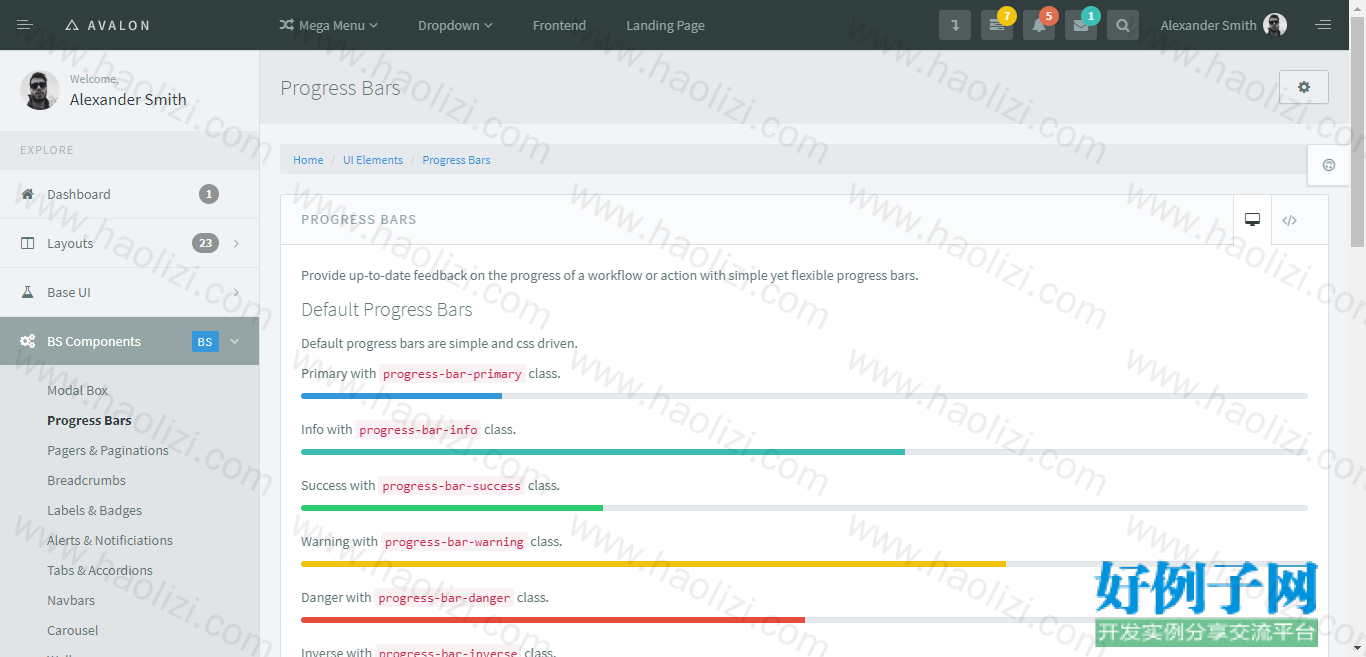
Task: Click the floating side panel icon on the right edge
Action: [1328, 165]
